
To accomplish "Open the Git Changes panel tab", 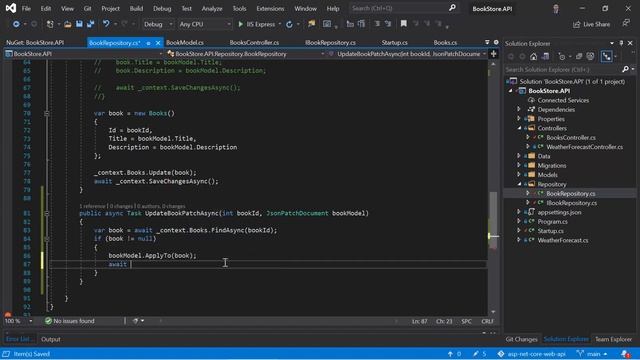I will tap(521, 339).
